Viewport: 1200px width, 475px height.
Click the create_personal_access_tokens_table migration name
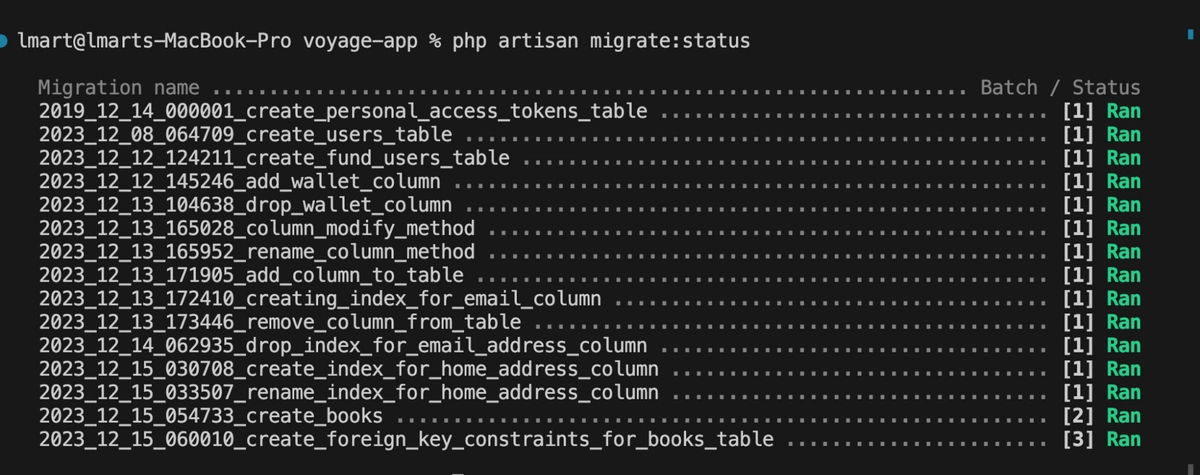click(x=343, y=111)
